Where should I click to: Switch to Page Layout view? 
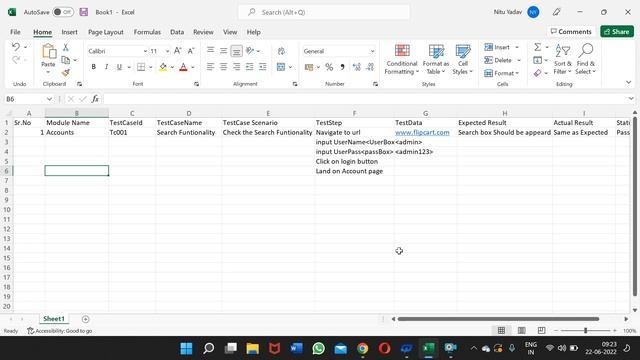521,330
